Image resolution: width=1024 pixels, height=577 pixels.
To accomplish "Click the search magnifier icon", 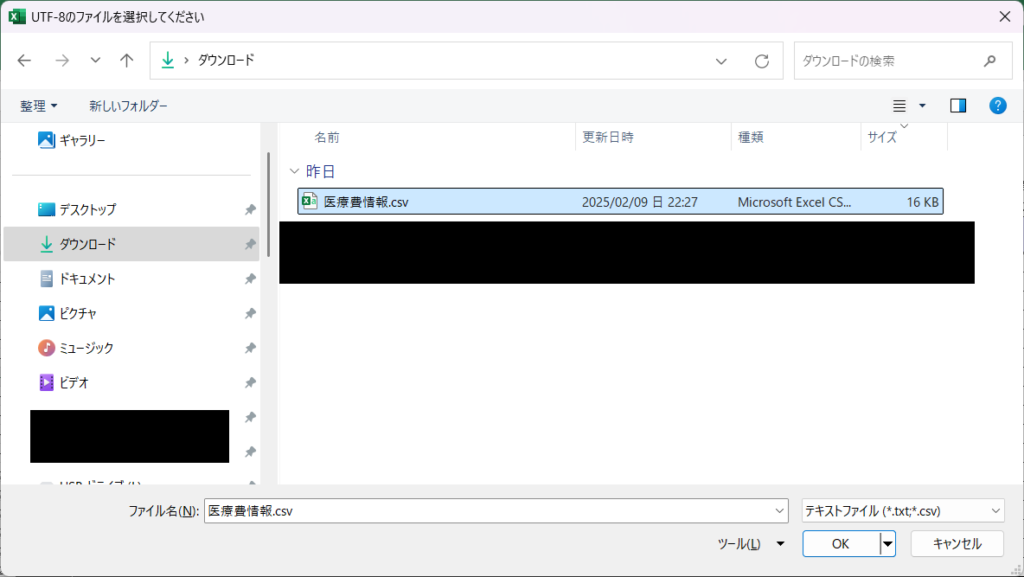I will pyautogui.click(x=990, y=60).
